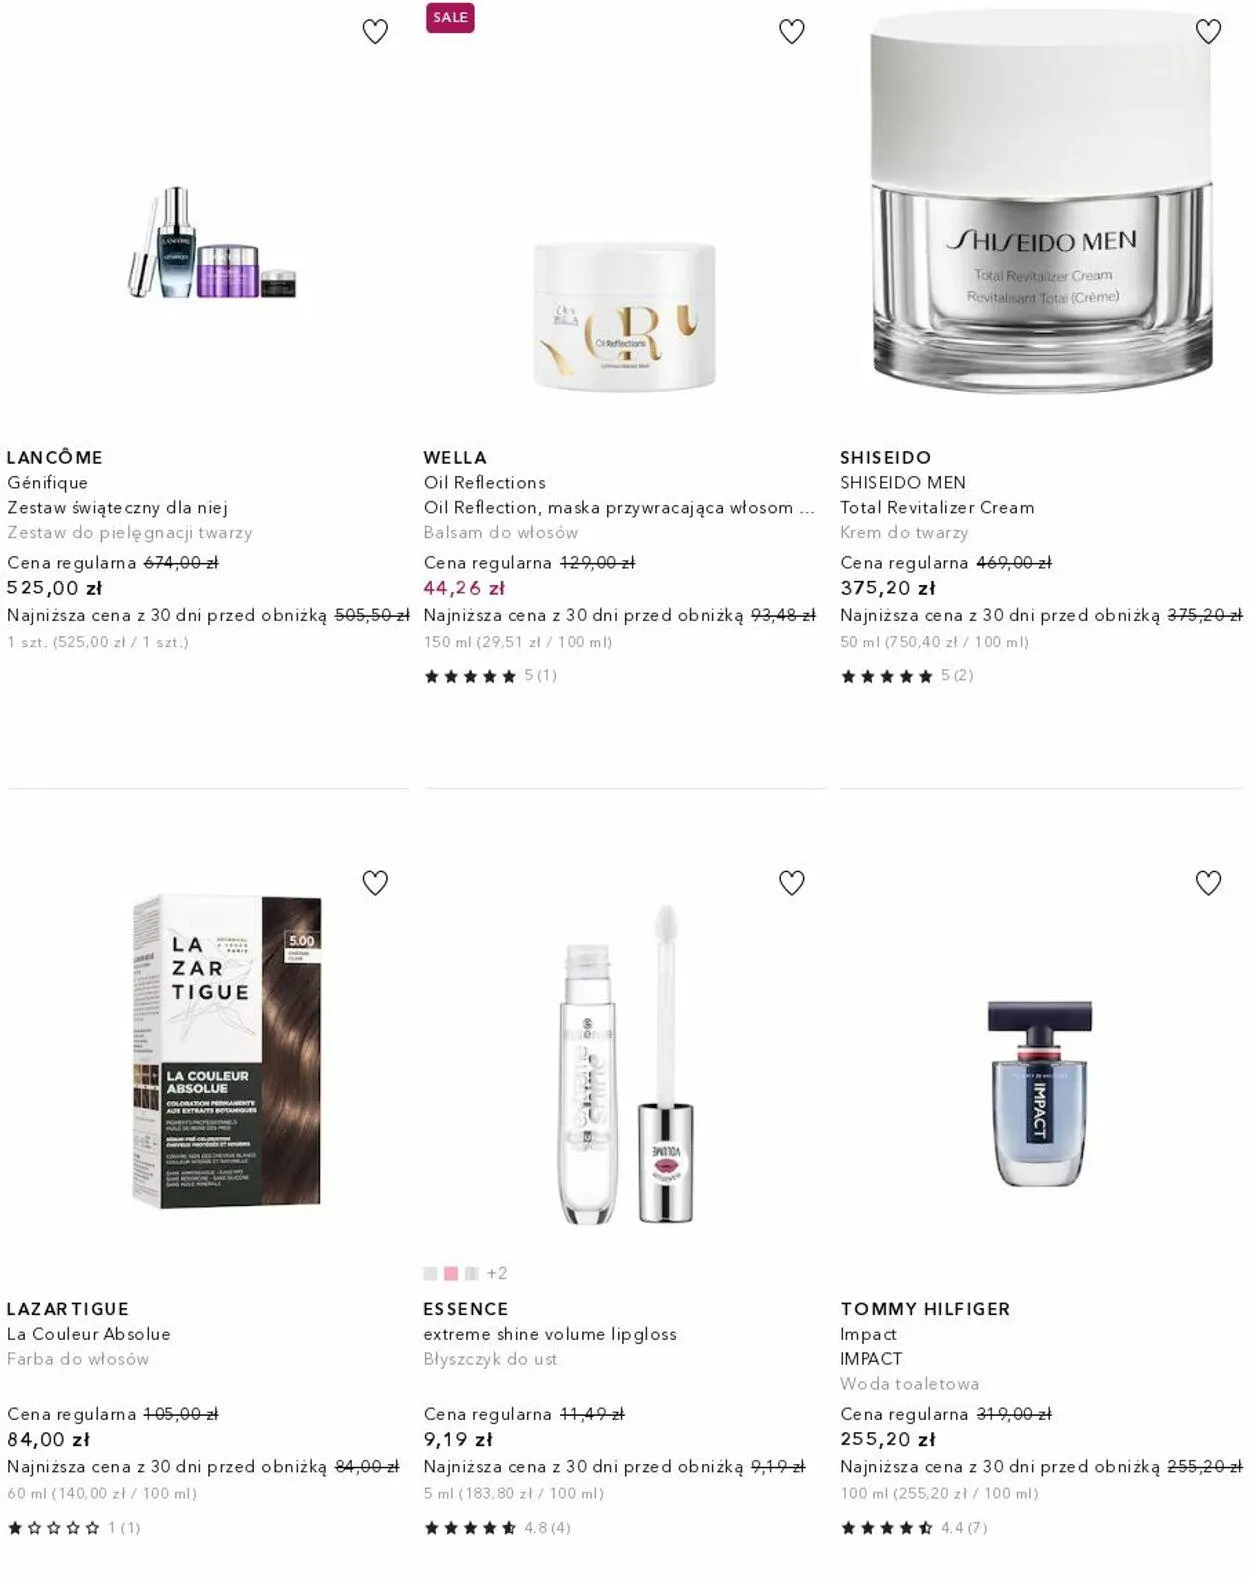The image size is (1250, 1580).
Task: Save Shiseido Men cream to wishlist
Action: tap(1209, 32)
